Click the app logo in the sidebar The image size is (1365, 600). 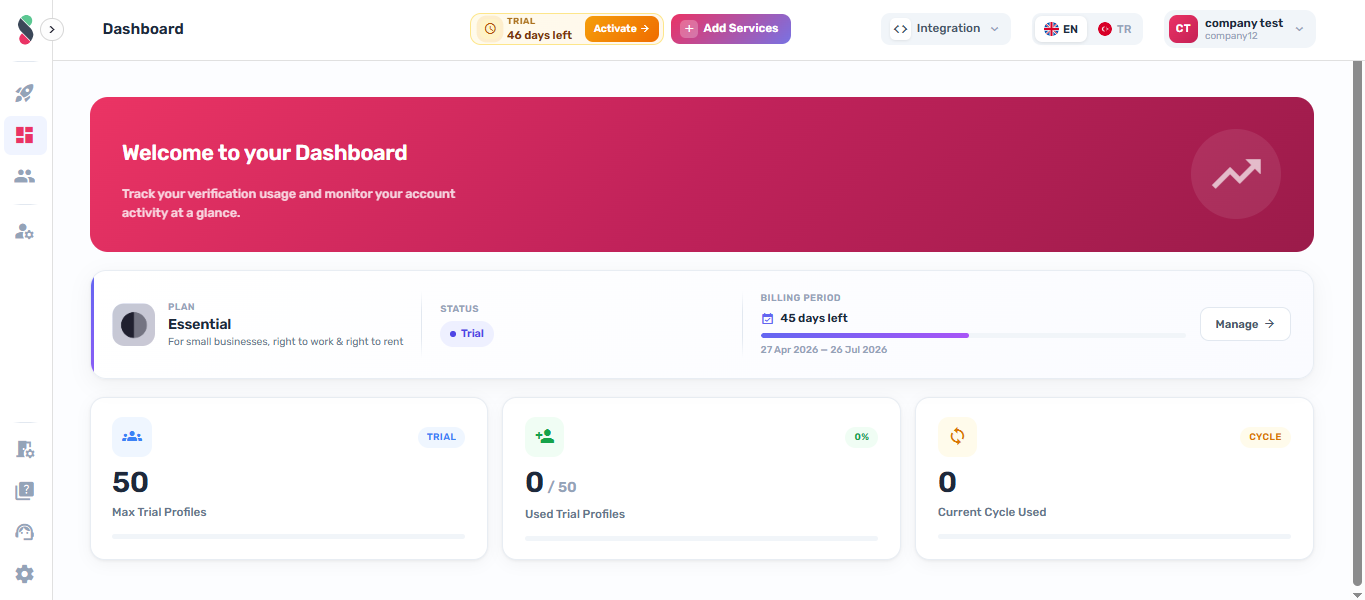[25, 29]
